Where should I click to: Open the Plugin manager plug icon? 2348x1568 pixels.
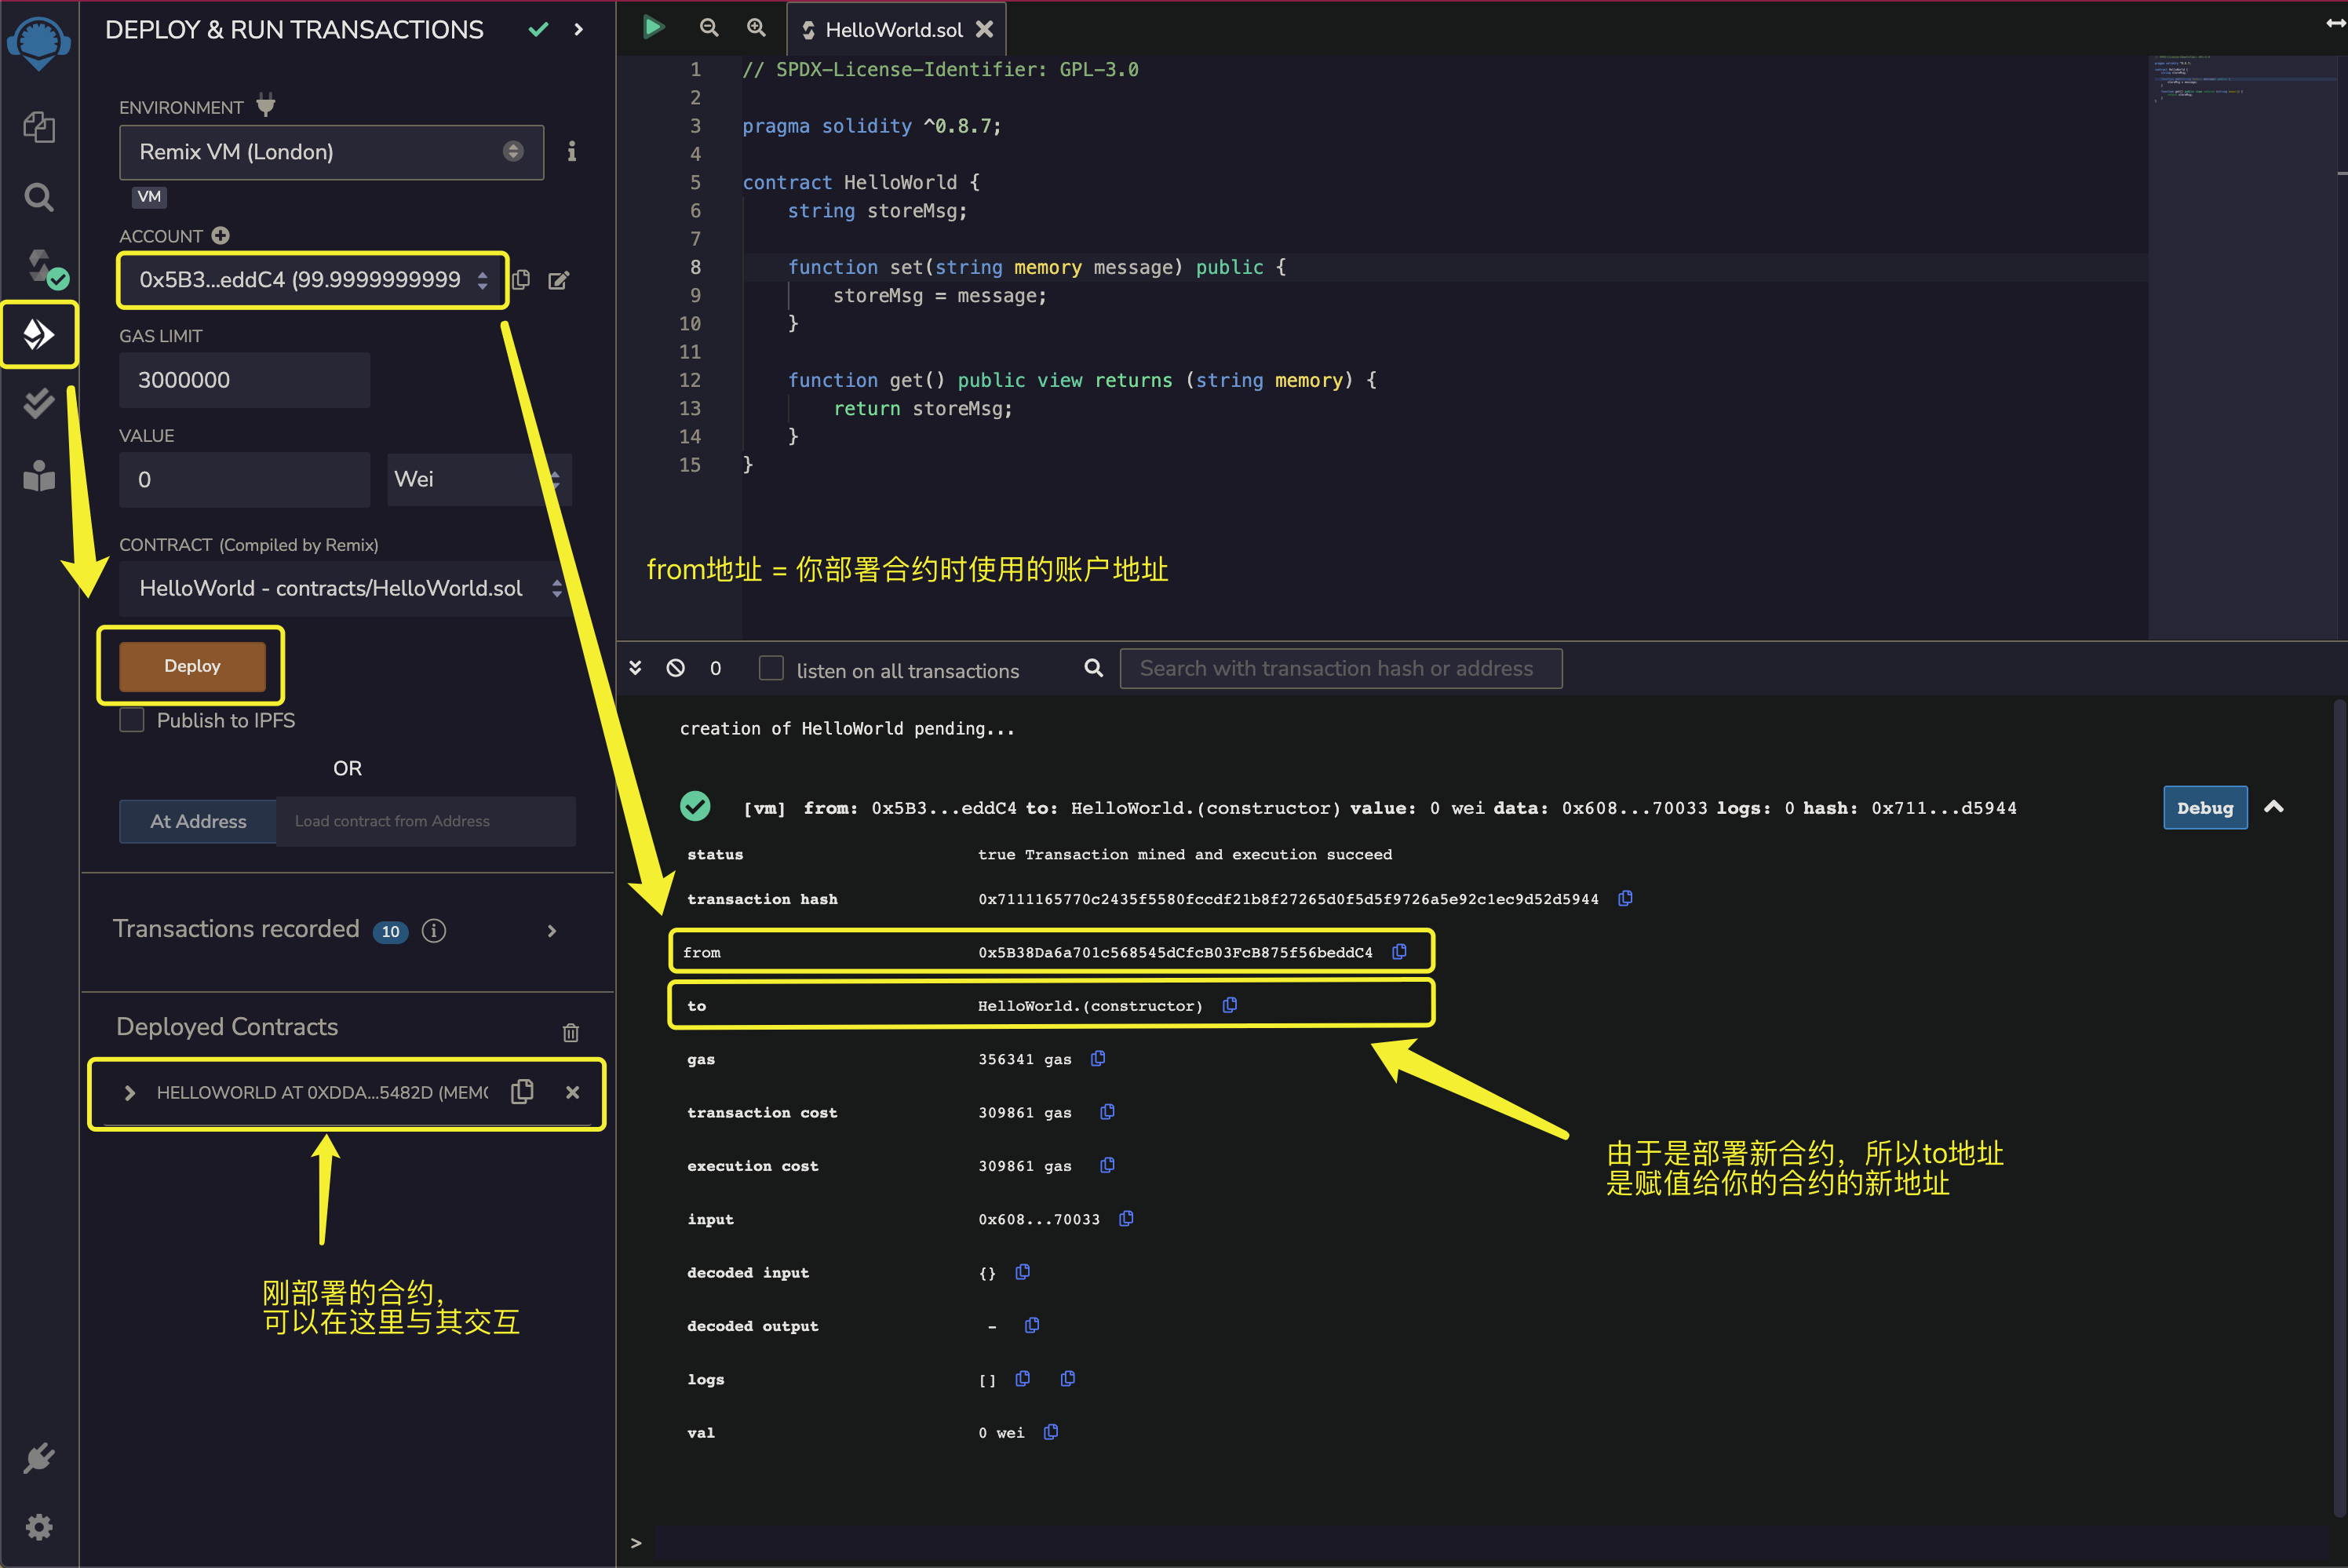point(39,1457)
